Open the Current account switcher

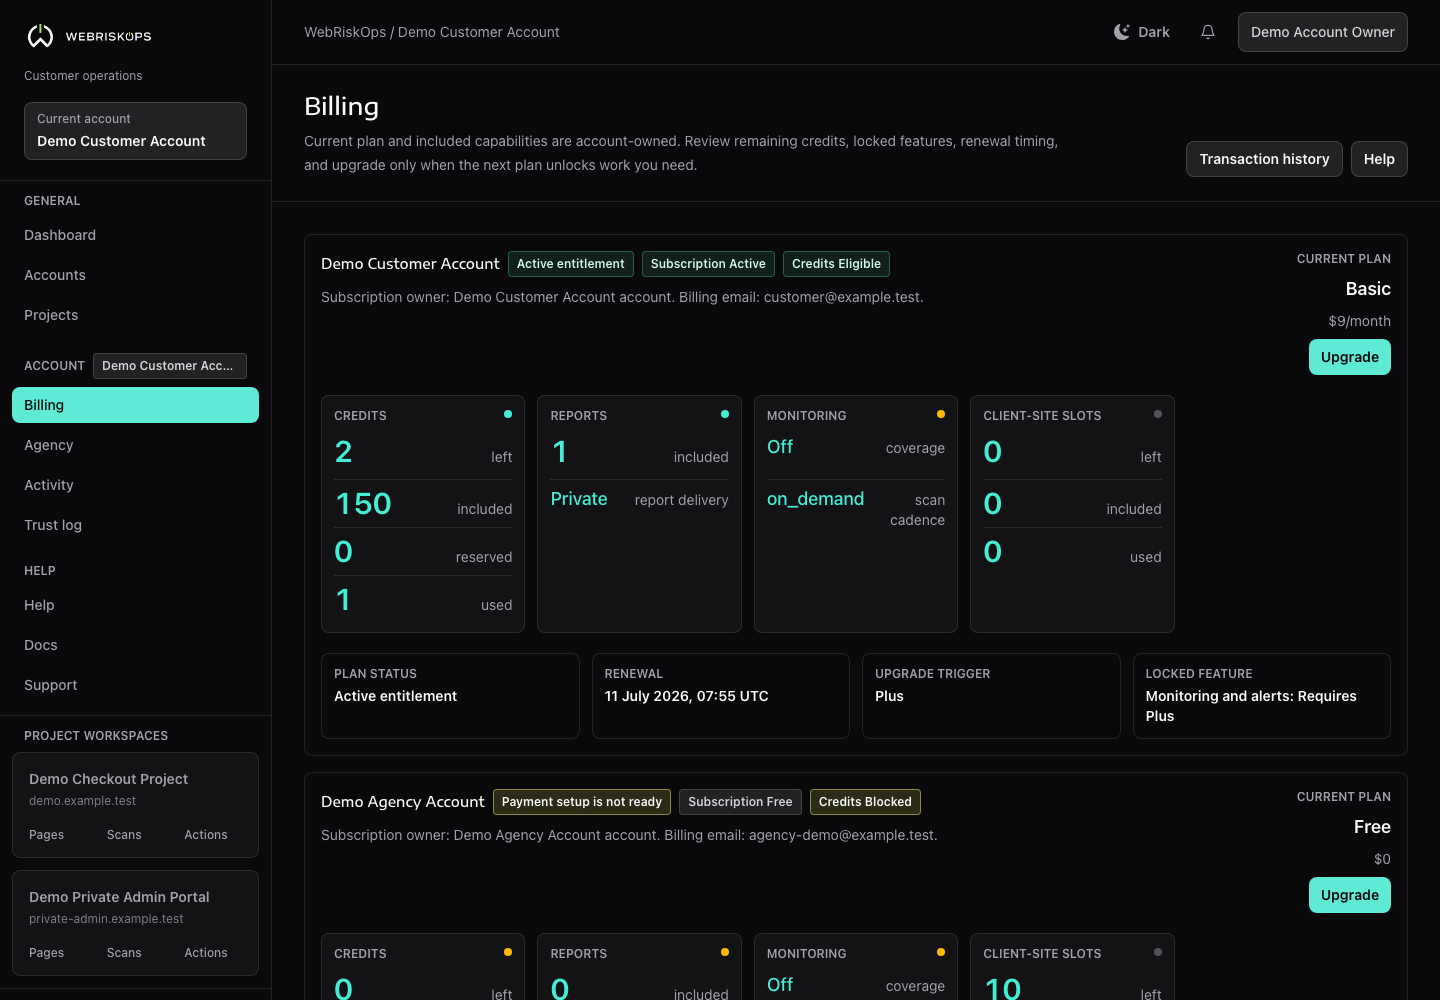pos(135,131)
